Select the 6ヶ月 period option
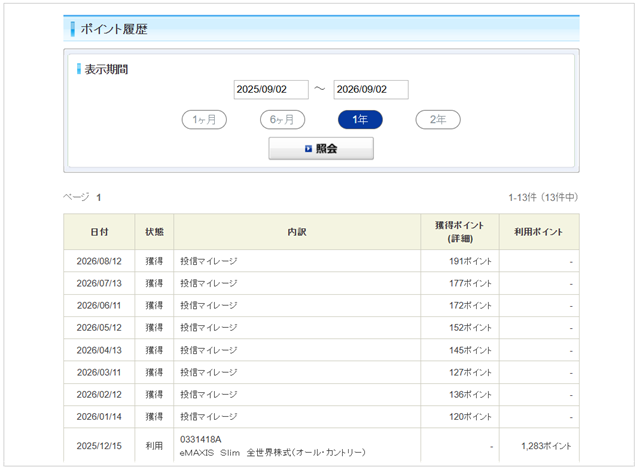The image size is (640, 470). click(x=282, y=120)
